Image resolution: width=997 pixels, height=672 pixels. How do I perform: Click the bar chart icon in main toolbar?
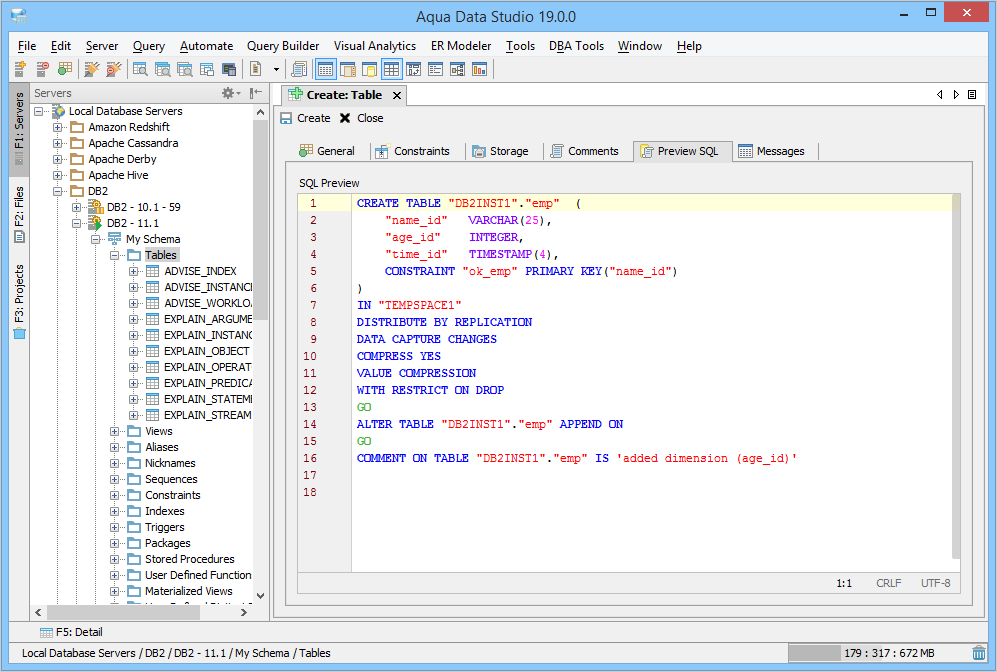coord(479,69)
